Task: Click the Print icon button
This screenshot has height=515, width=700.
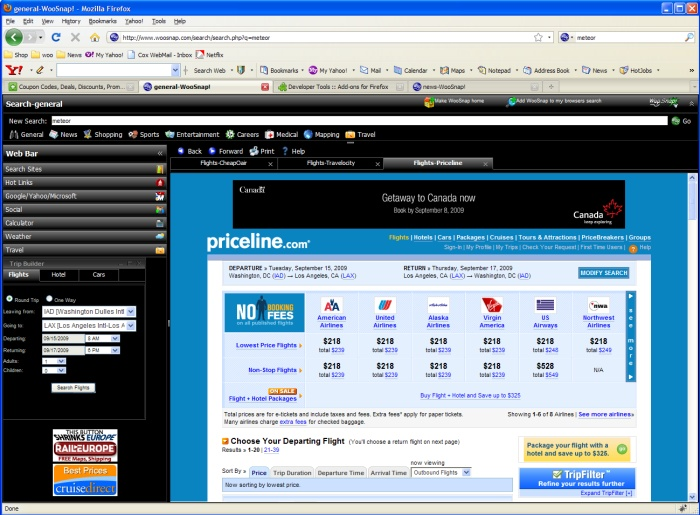Action: 262,151
